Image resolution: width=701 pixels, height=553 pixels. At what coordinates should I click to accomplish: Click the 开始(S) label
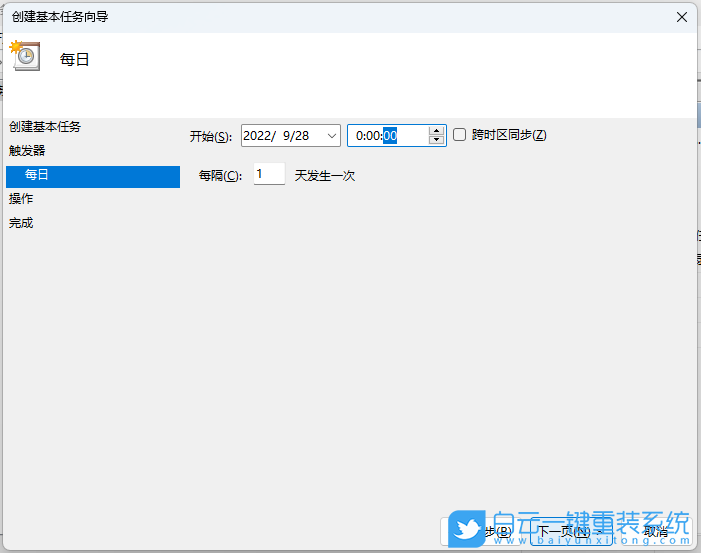[x=211, y=136]
